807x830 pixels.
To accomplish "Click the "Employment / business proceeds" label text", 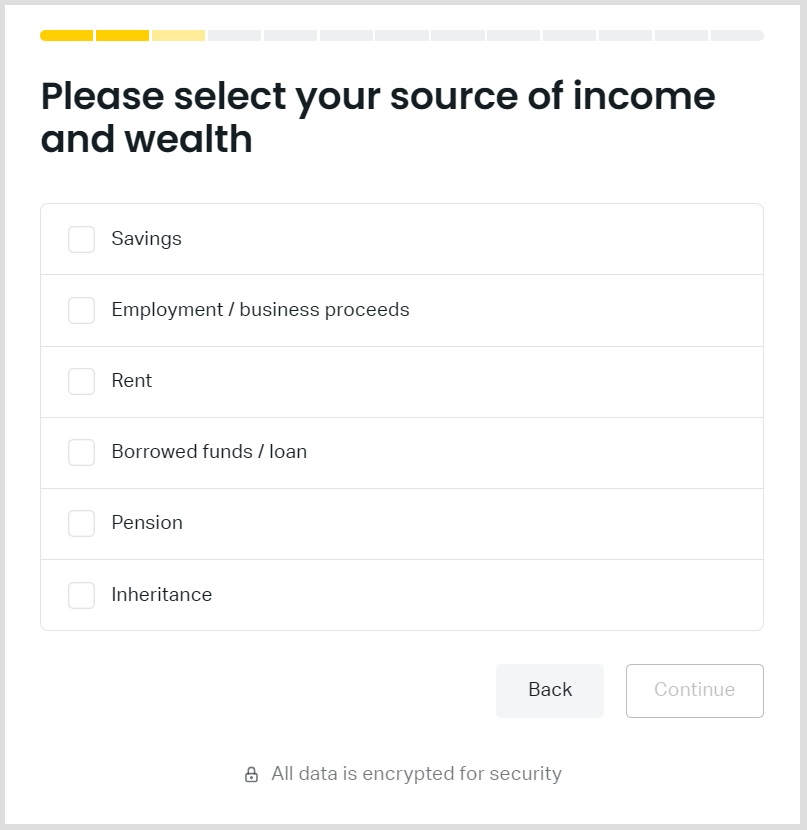I will pos(260,310).
